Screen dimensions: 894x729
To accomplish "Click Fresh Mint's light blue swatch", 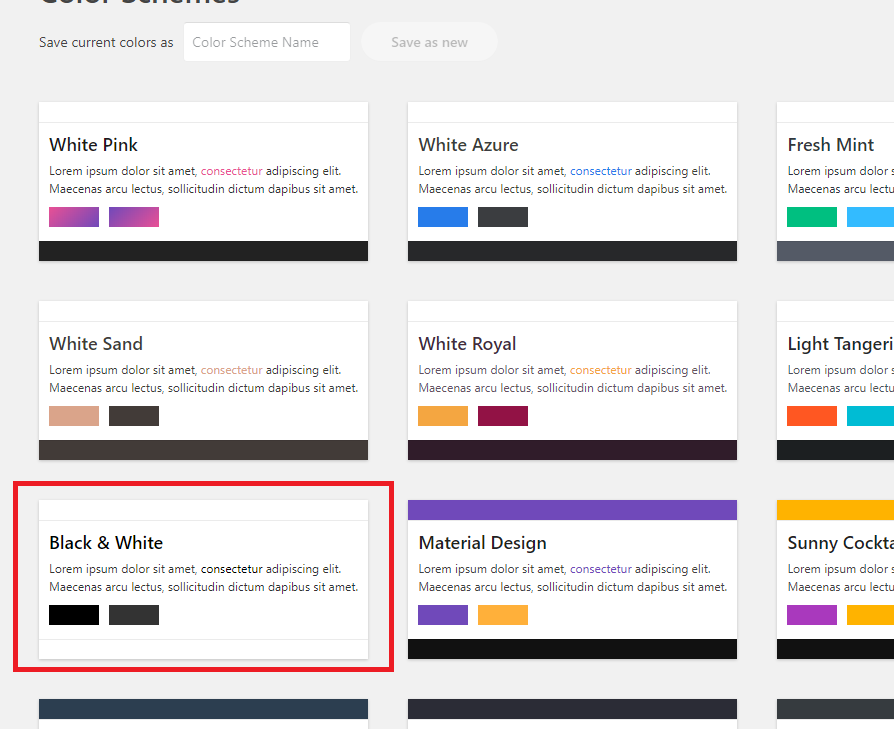I will pyautogui.click(x=870, y=217).
